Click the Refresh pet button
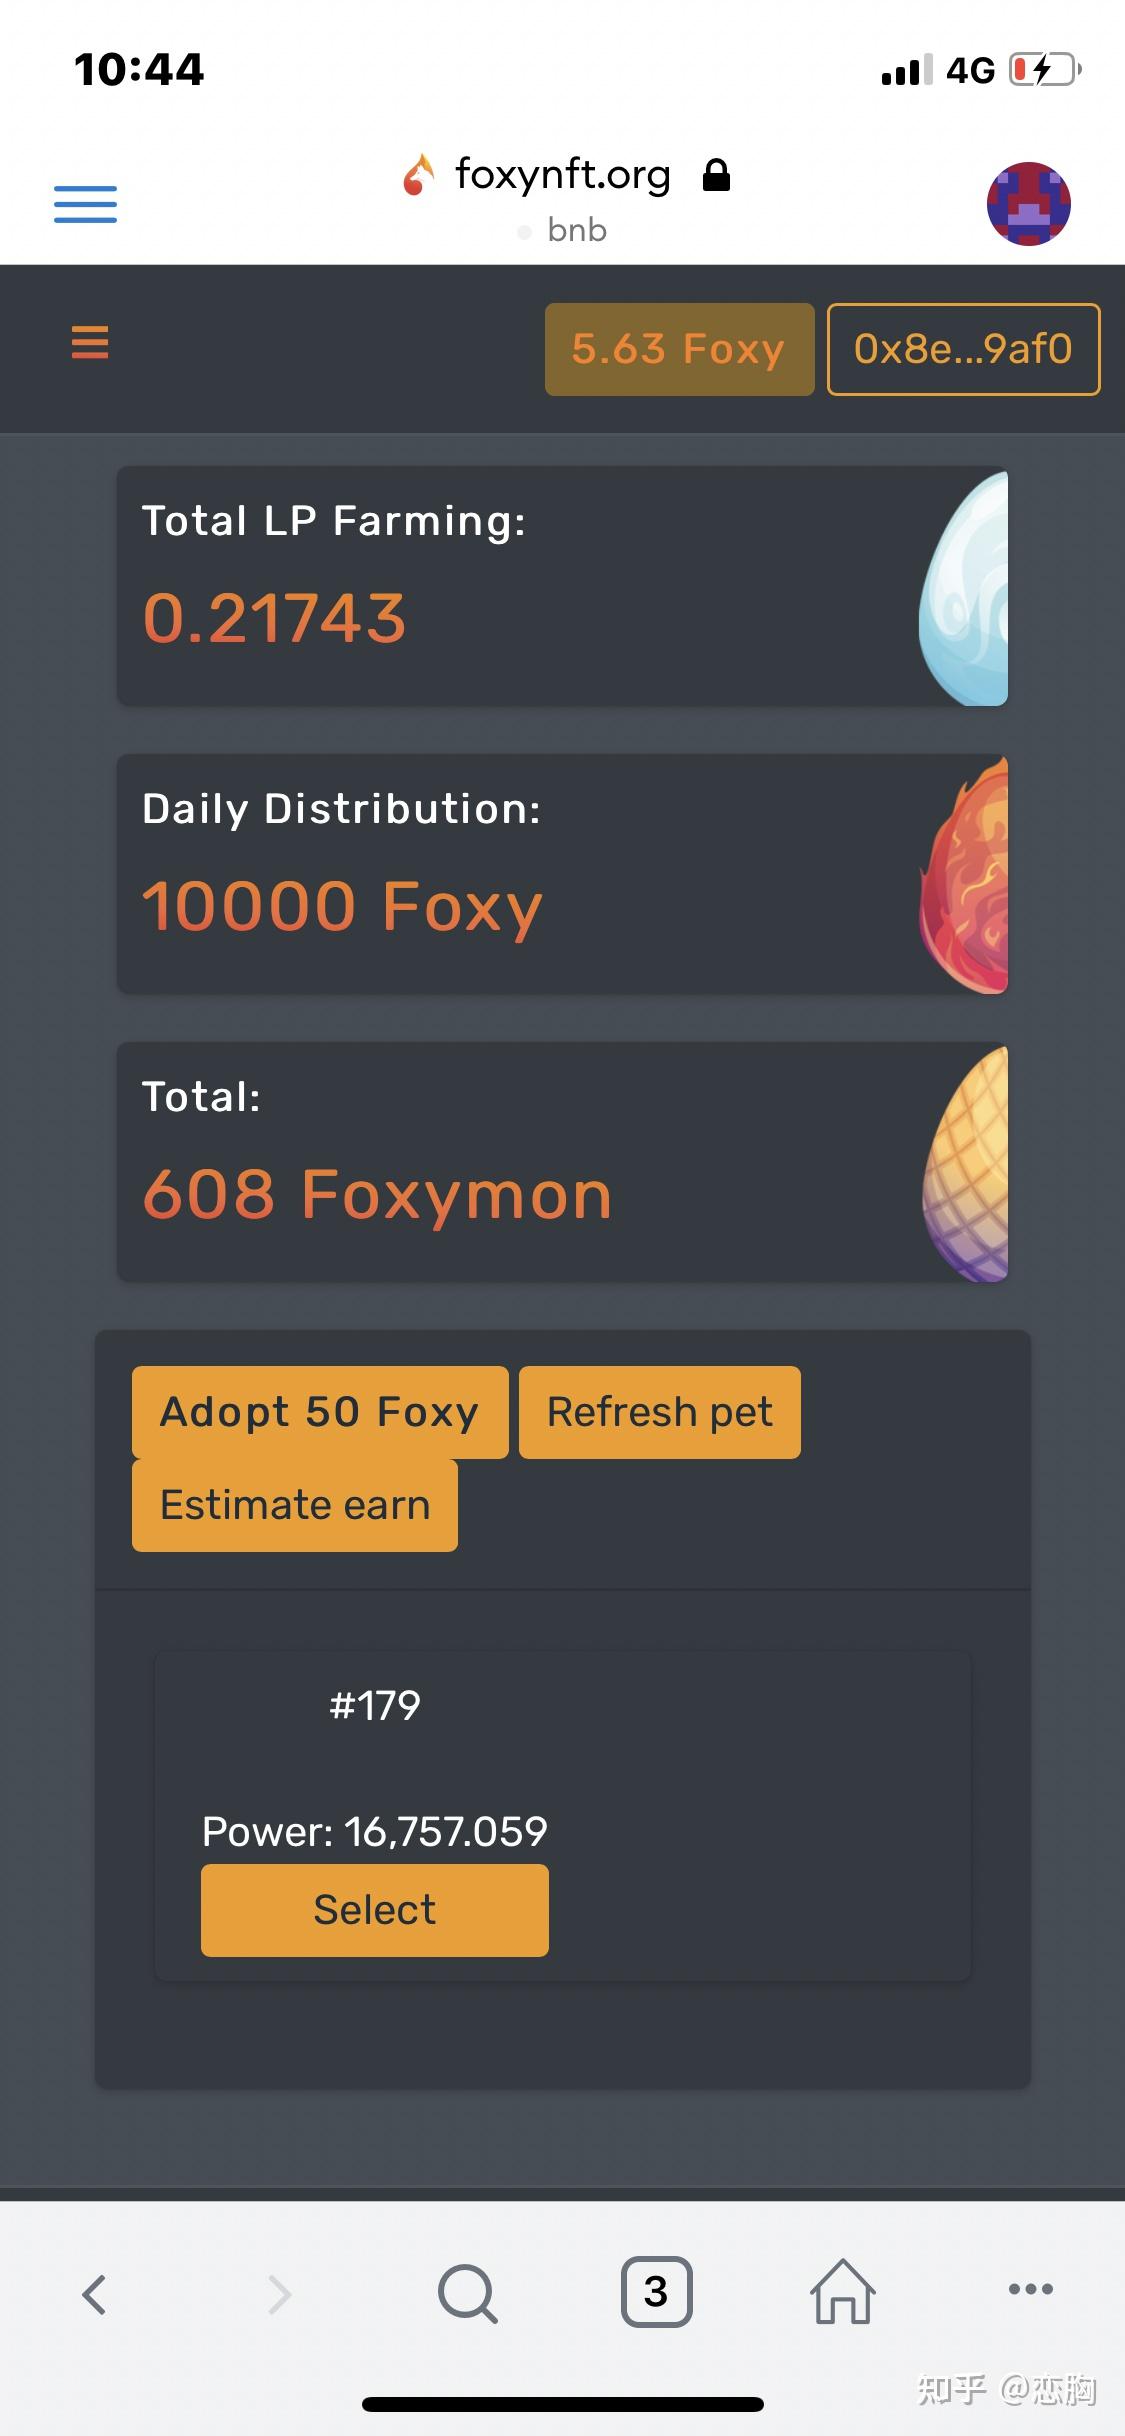The image size is (1125, 2436). 660,1412
